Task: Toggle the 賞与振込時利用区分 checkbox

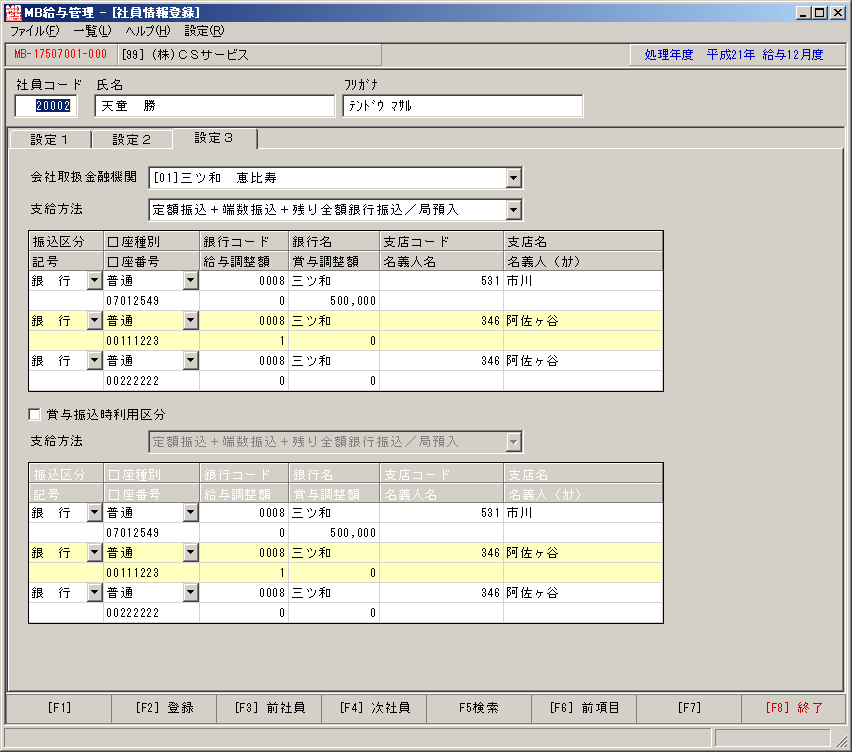Action: [35, 415]
